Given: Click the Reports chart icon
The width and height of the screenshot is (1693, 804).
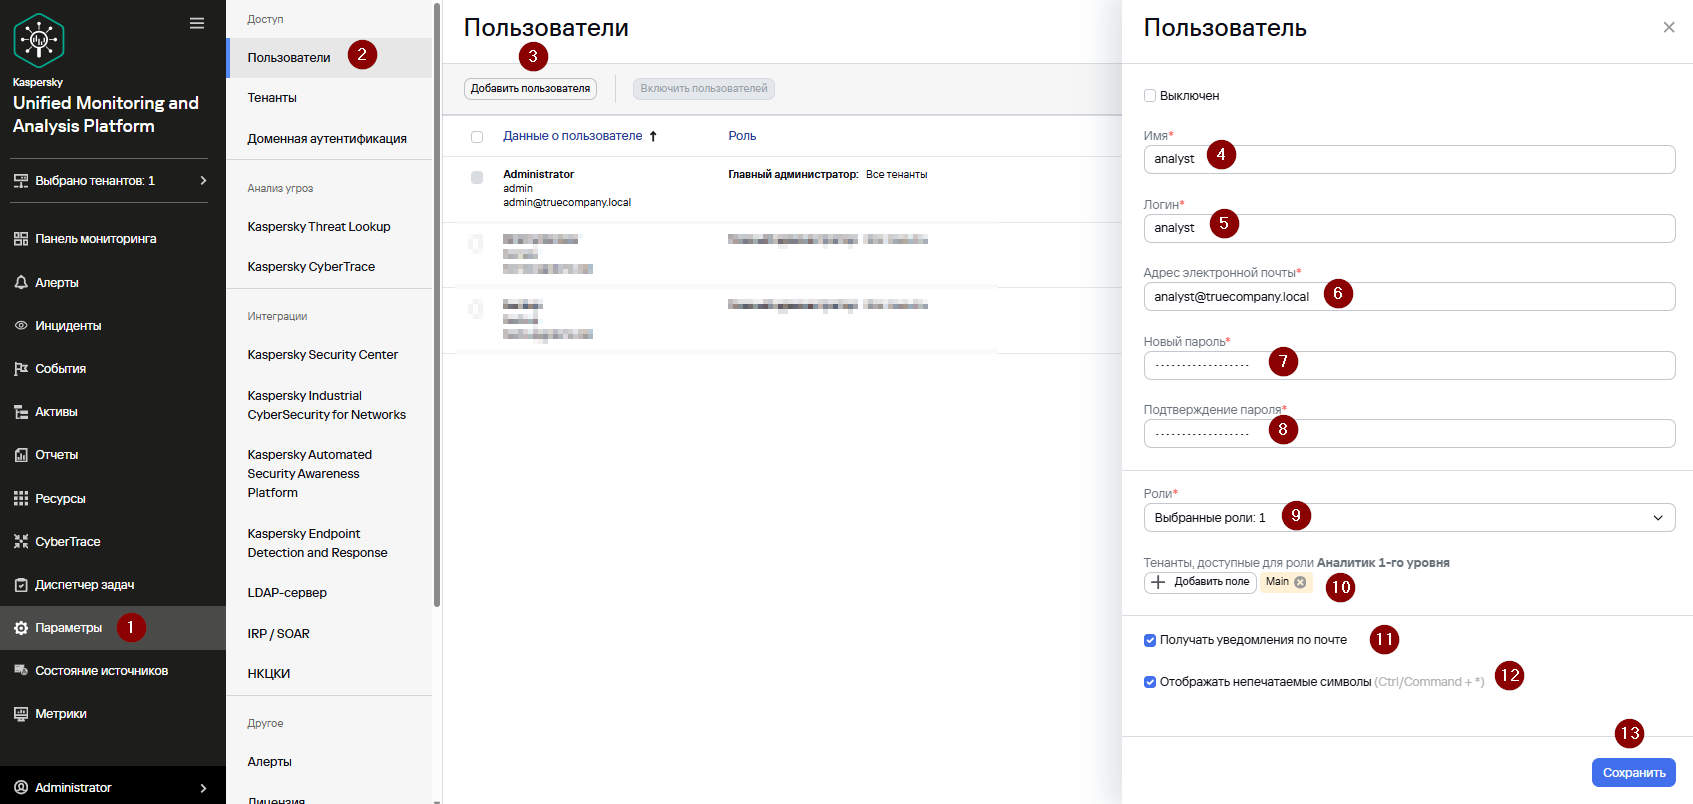Looking at the screenshot, I should tap(21, 455).
